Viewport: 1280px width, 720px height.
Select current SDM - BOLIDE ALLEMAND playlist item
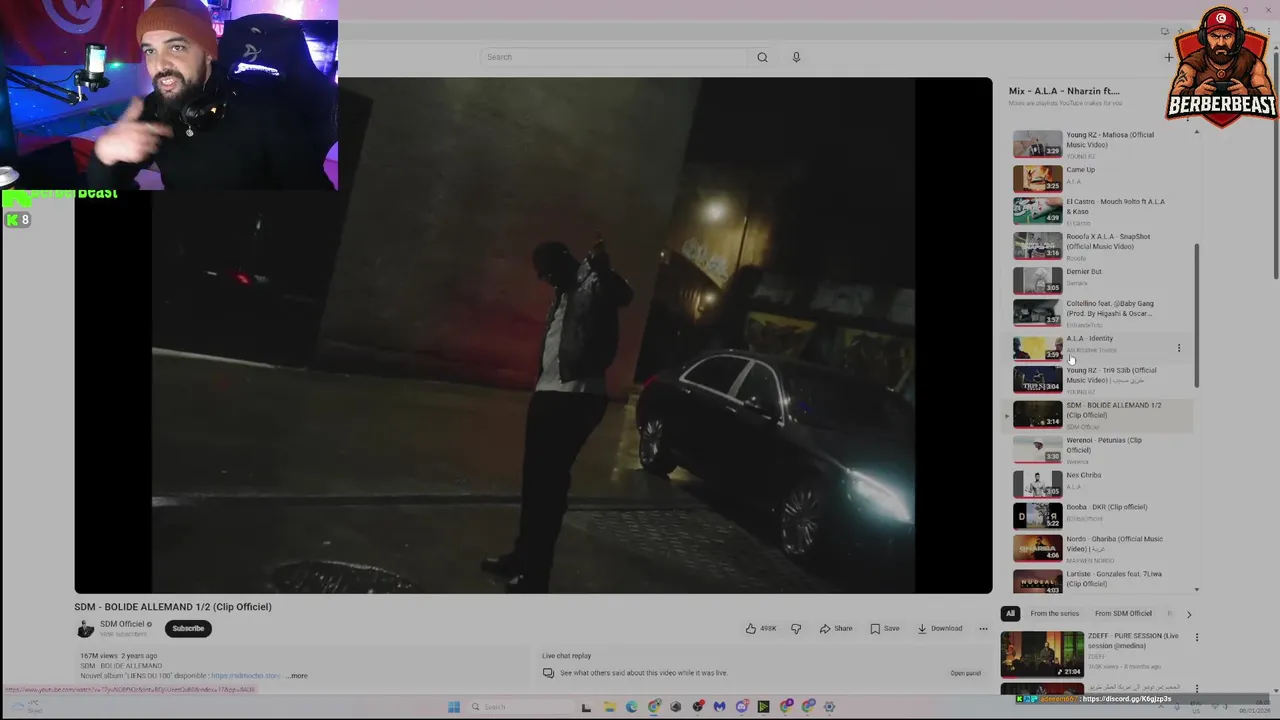(x=1100, y=415)
